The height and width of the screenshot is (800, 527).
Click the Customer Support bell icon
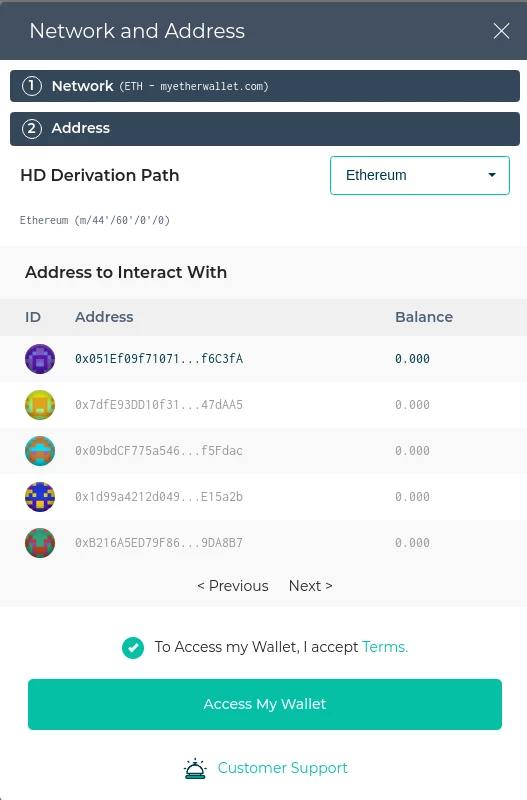pos(195,768)
